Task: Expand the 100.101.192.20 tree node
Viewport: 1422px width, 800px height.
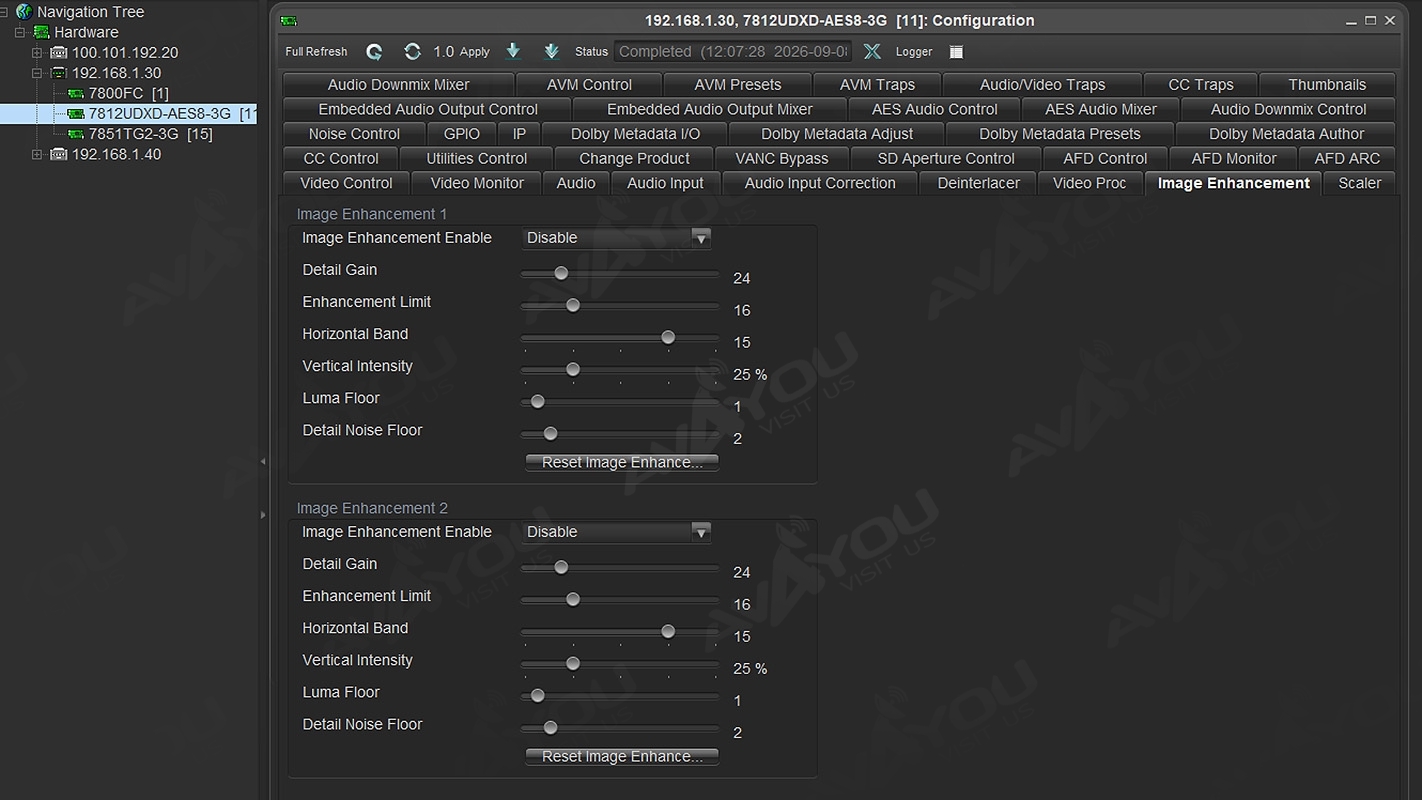Action: [37, 52]
